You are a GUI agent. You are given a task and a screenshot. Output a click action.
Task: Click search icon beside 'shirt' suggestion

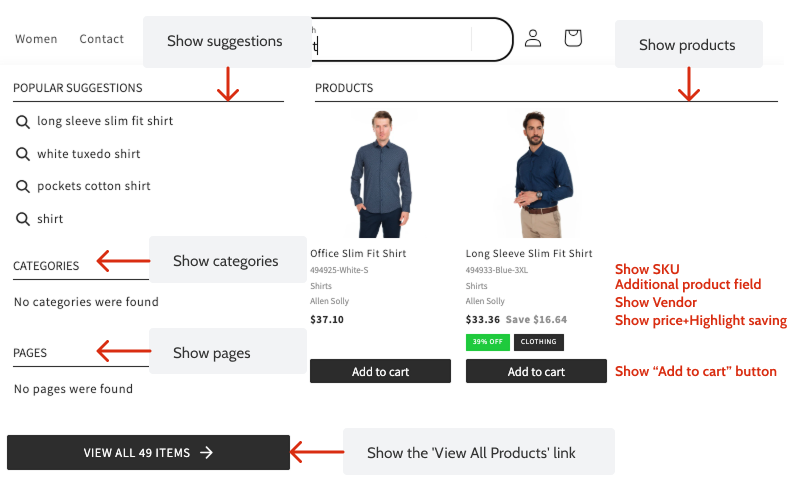tap(22, 219)
